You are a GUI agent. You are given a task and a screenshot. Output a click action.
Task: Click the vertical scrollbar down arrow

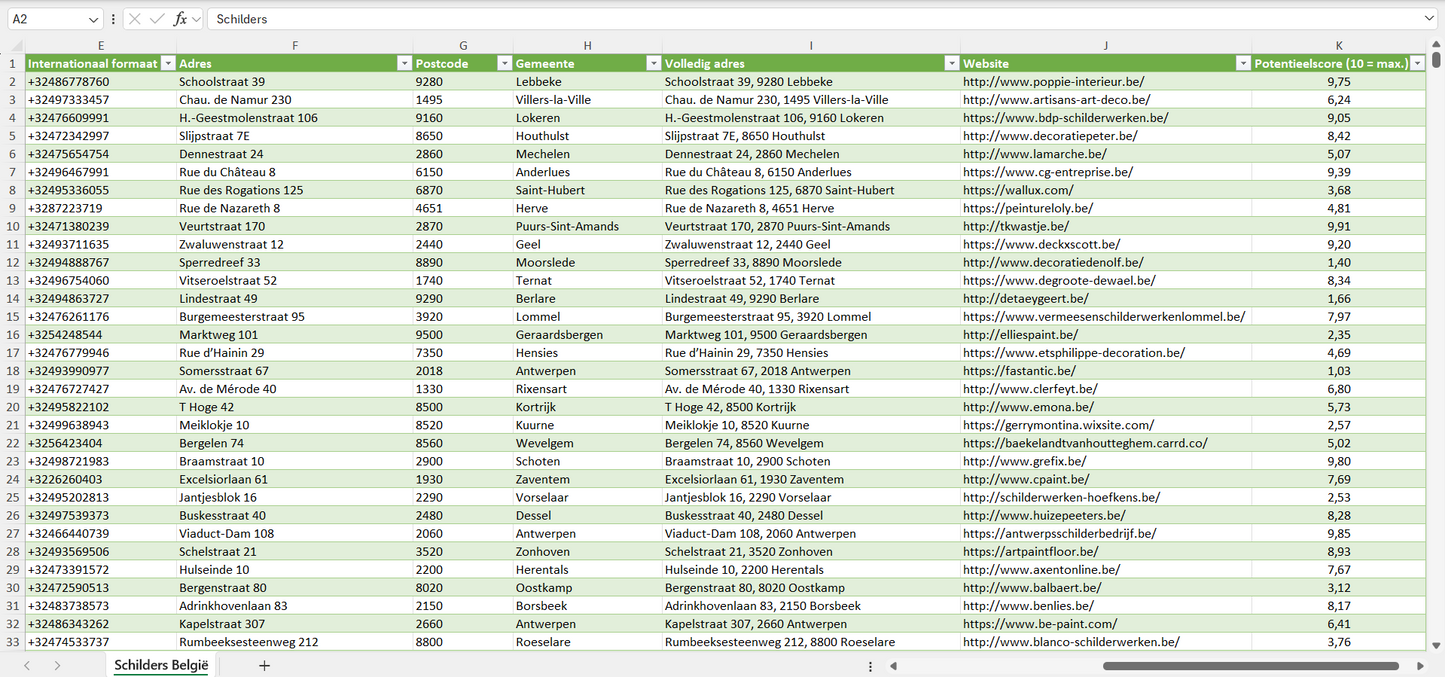point(1437,646)
